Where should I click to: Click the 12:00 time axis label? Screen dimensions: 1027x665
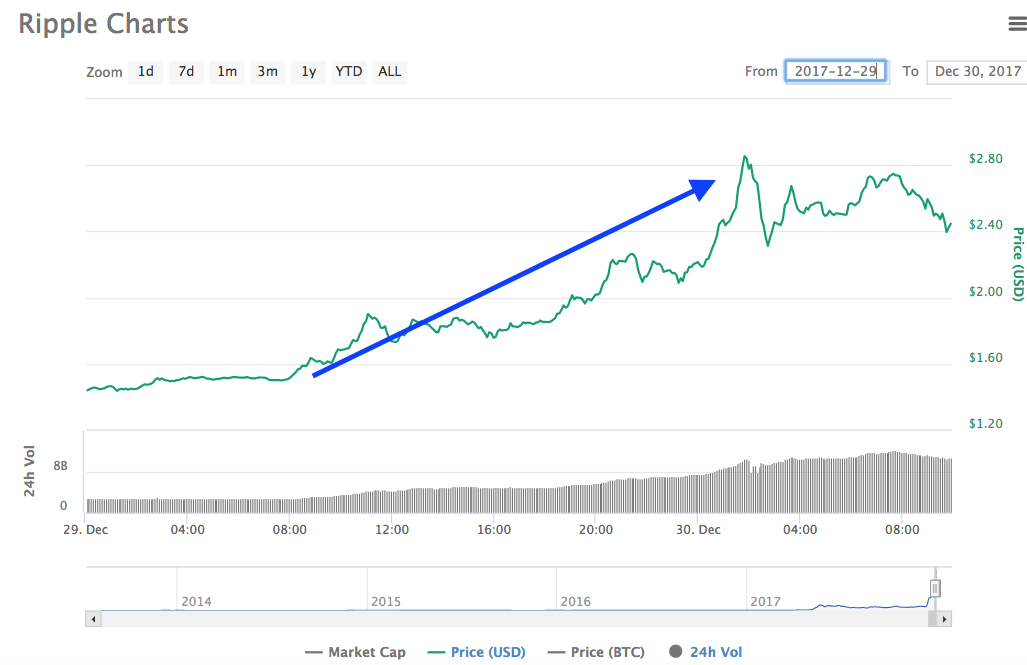(392, 529)
